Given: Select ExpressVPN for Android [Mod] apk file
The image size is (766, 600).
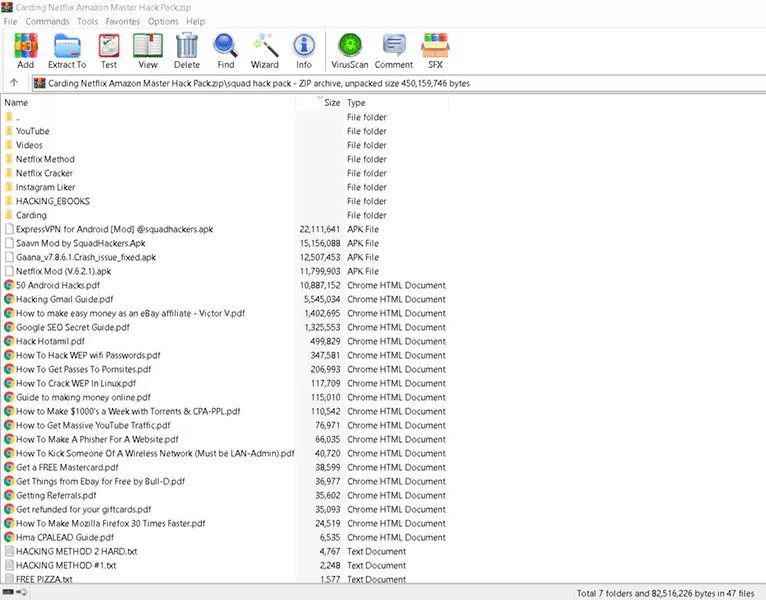Looking at the screenshot, I should point(114,229).
